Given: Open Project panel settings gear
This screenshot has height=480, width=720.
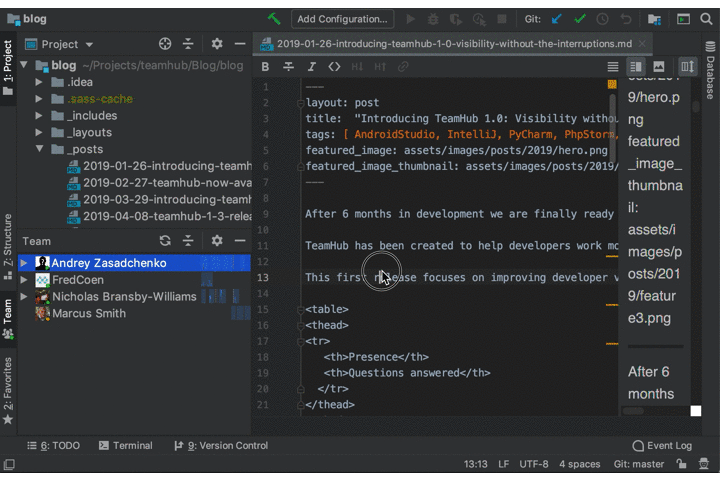Looking at the screenshot, I should (x=217, y=44).
